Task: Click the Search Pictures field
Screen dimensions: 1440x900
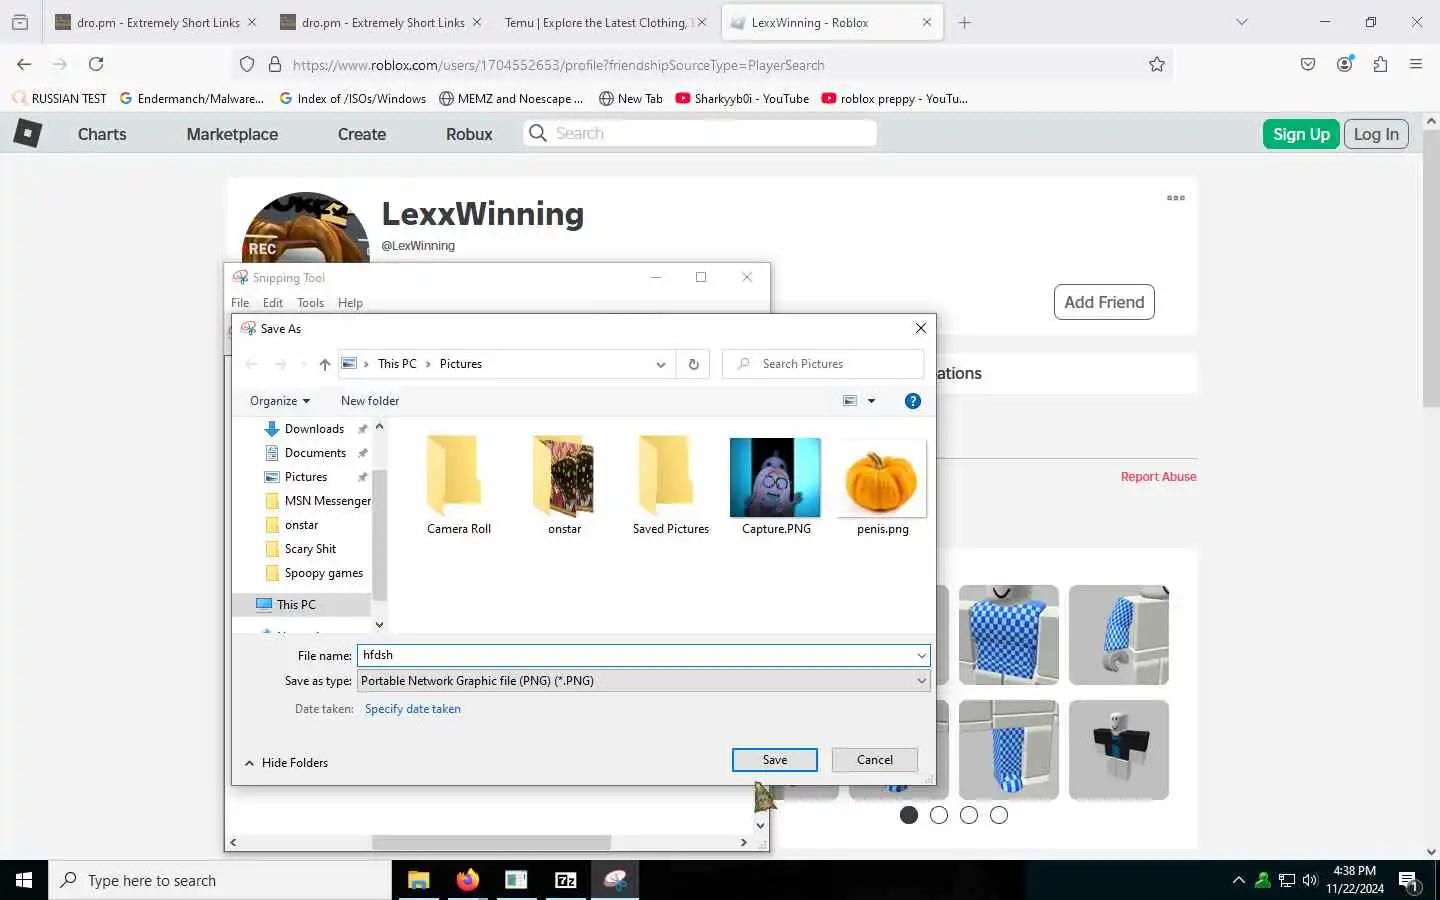Action: [x=823, y=364]
